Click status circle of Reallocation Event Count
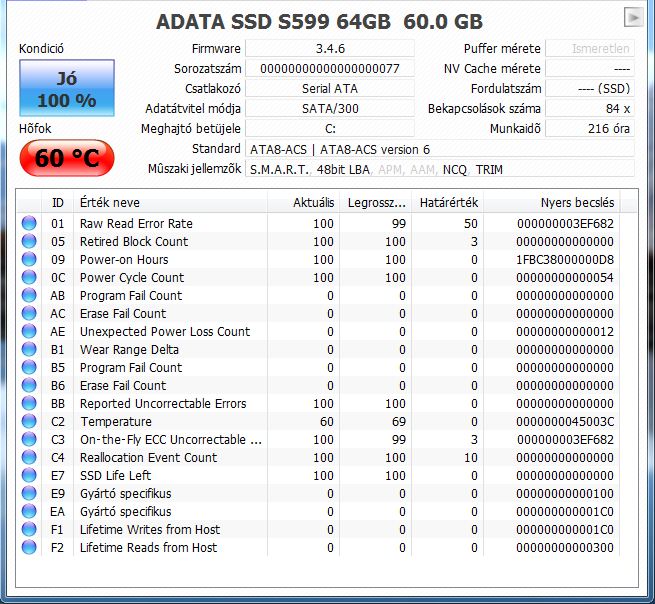The height and width of the screenshot is (604, 655). 29,457
